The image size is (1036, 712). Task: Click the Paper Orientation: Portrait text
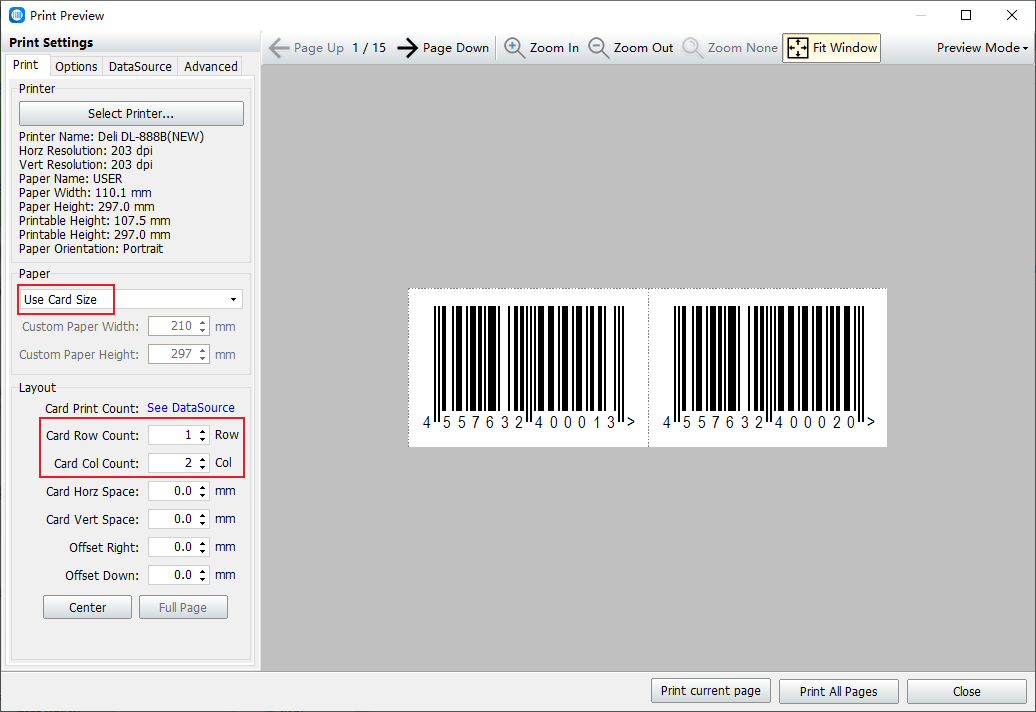point(91,249)
